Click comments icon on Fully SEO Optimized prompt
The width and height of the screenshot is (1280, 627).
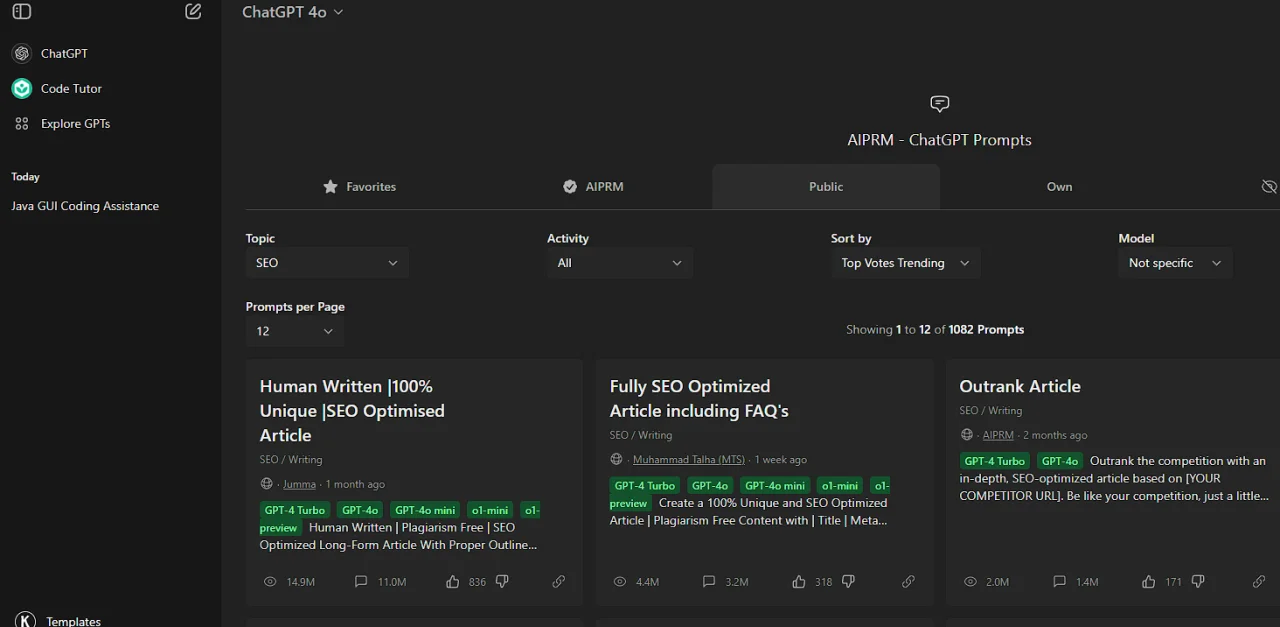[709, 581]
